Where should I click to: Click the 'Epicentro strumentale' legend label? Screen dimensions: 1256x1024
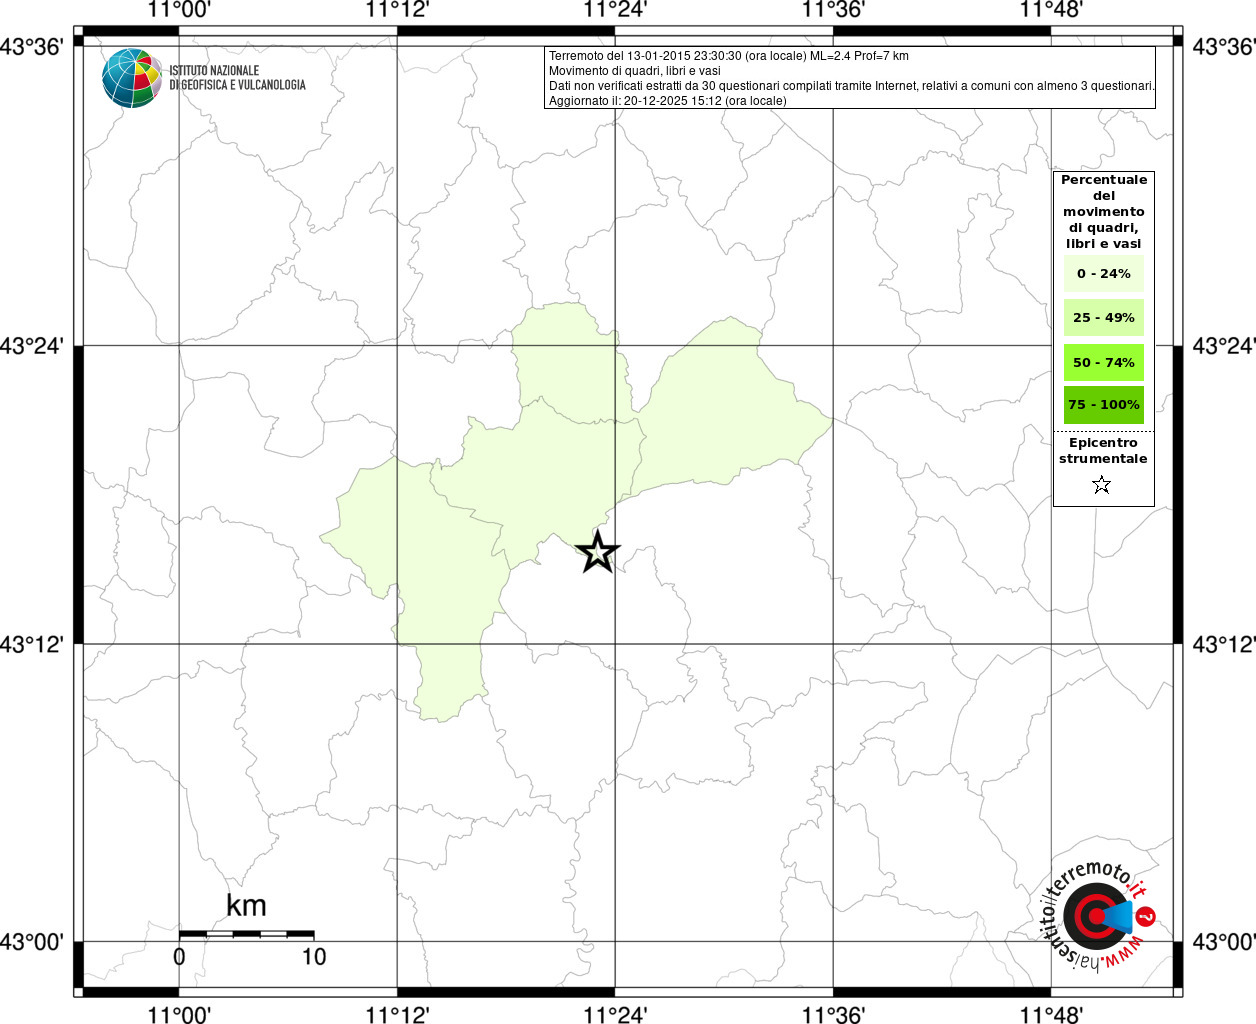(1103, 450)
